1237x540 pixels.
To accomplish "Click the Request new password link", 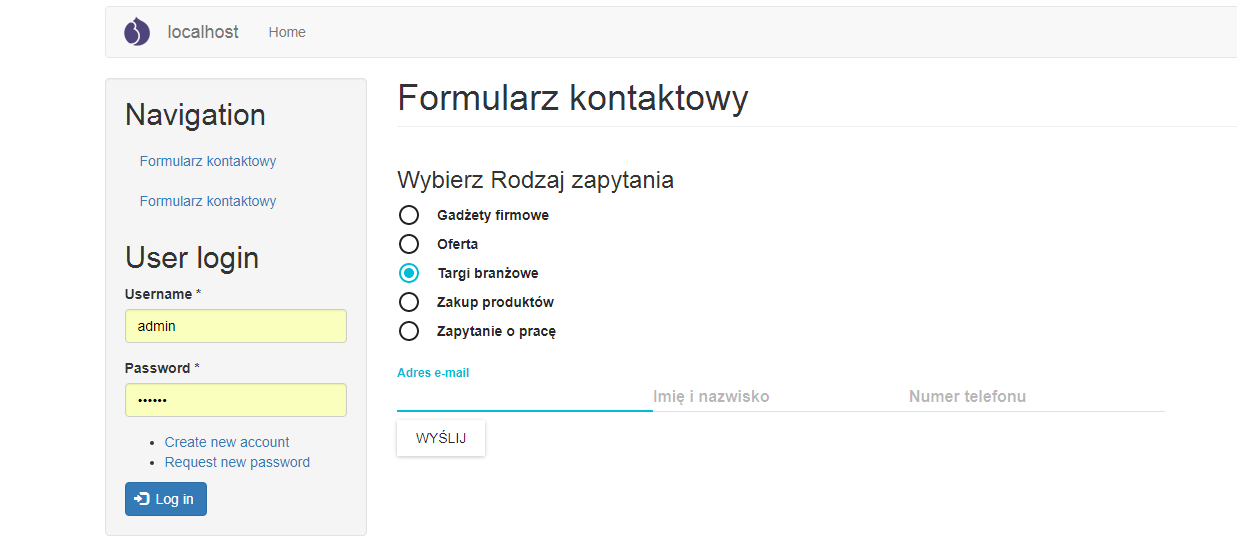I will point(237,462).
